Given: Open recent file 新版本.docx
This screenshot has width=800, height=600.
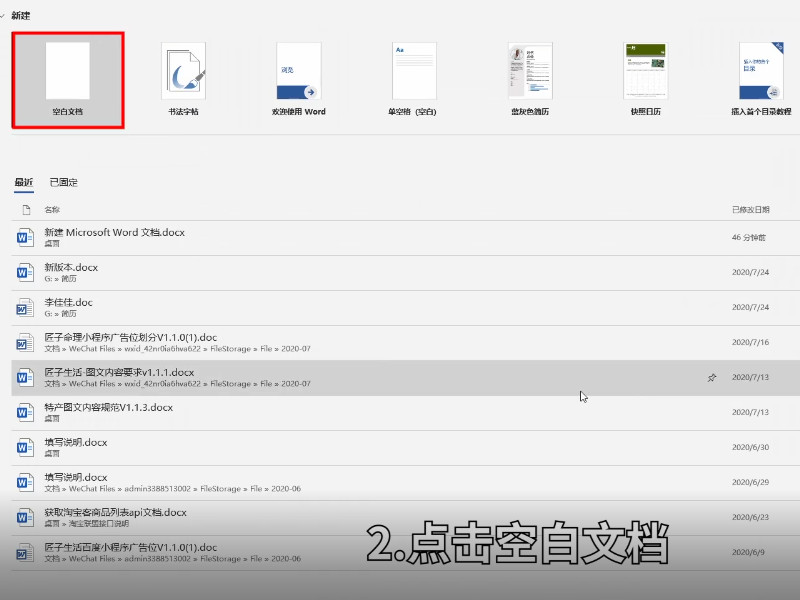Looking at the screenshot, I should click(x=406, y=273).
